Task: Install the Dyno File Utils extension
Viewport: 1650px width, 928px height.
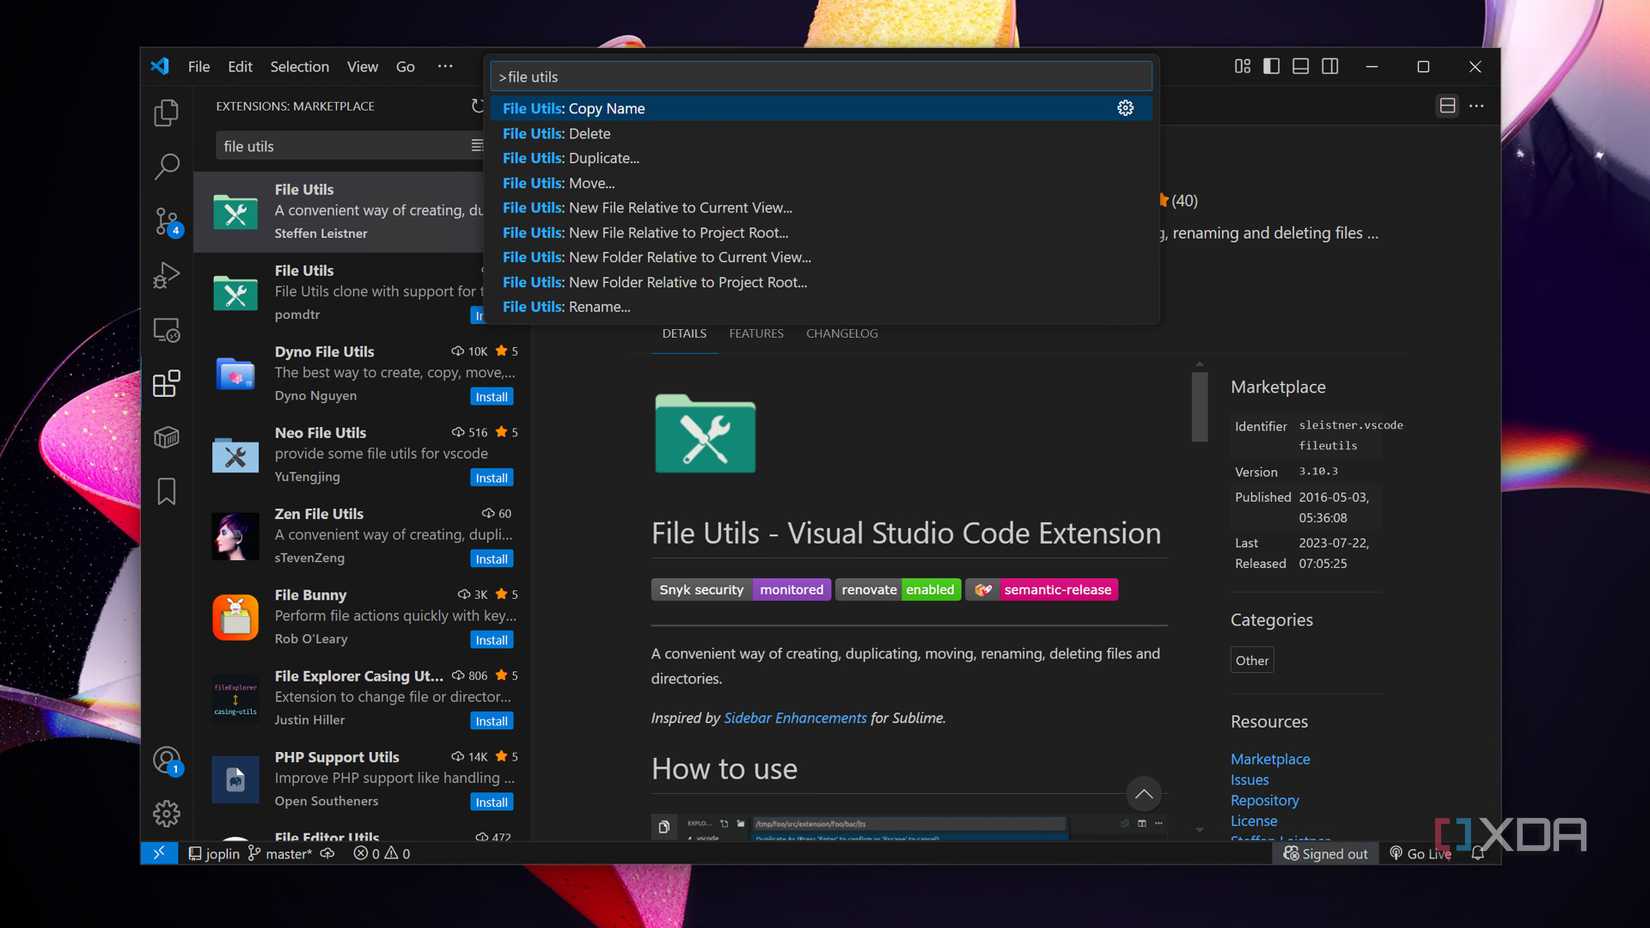Action: click(x=491, y=397)
